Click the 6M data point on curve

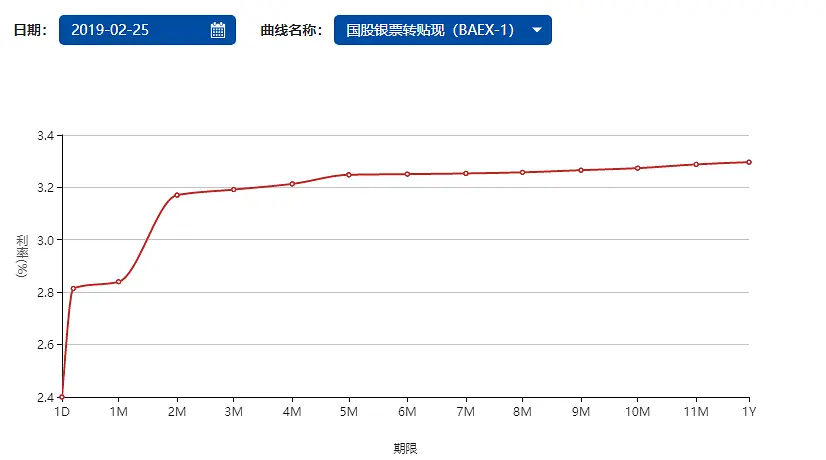407,174
